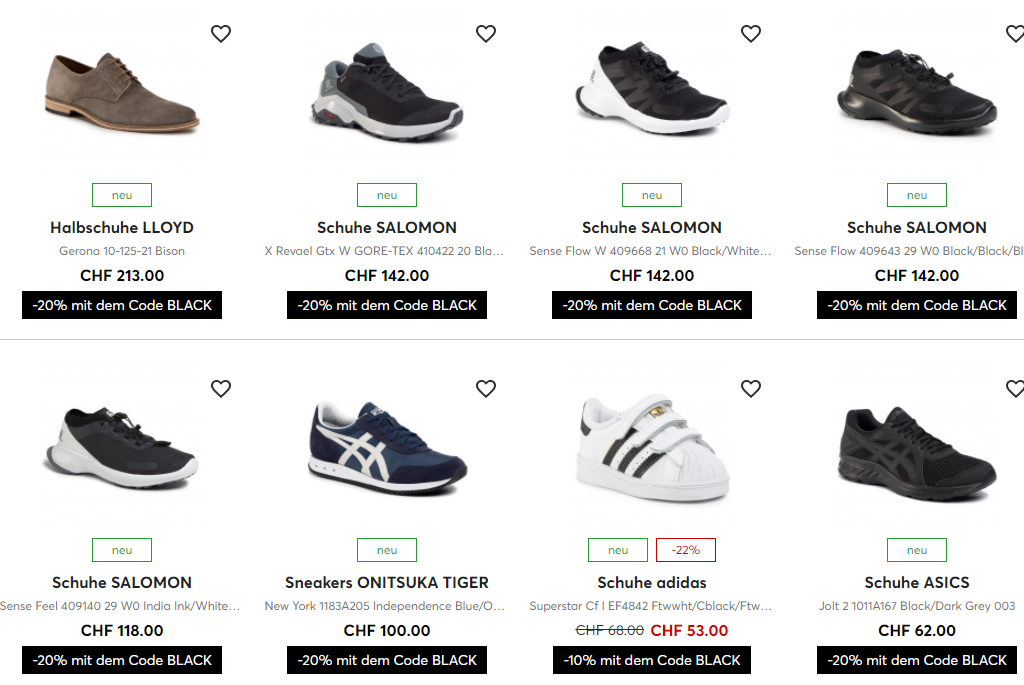
Task: Click heart icon on ONITSUKA TIGER sneakers
Action: pos(486,389)
